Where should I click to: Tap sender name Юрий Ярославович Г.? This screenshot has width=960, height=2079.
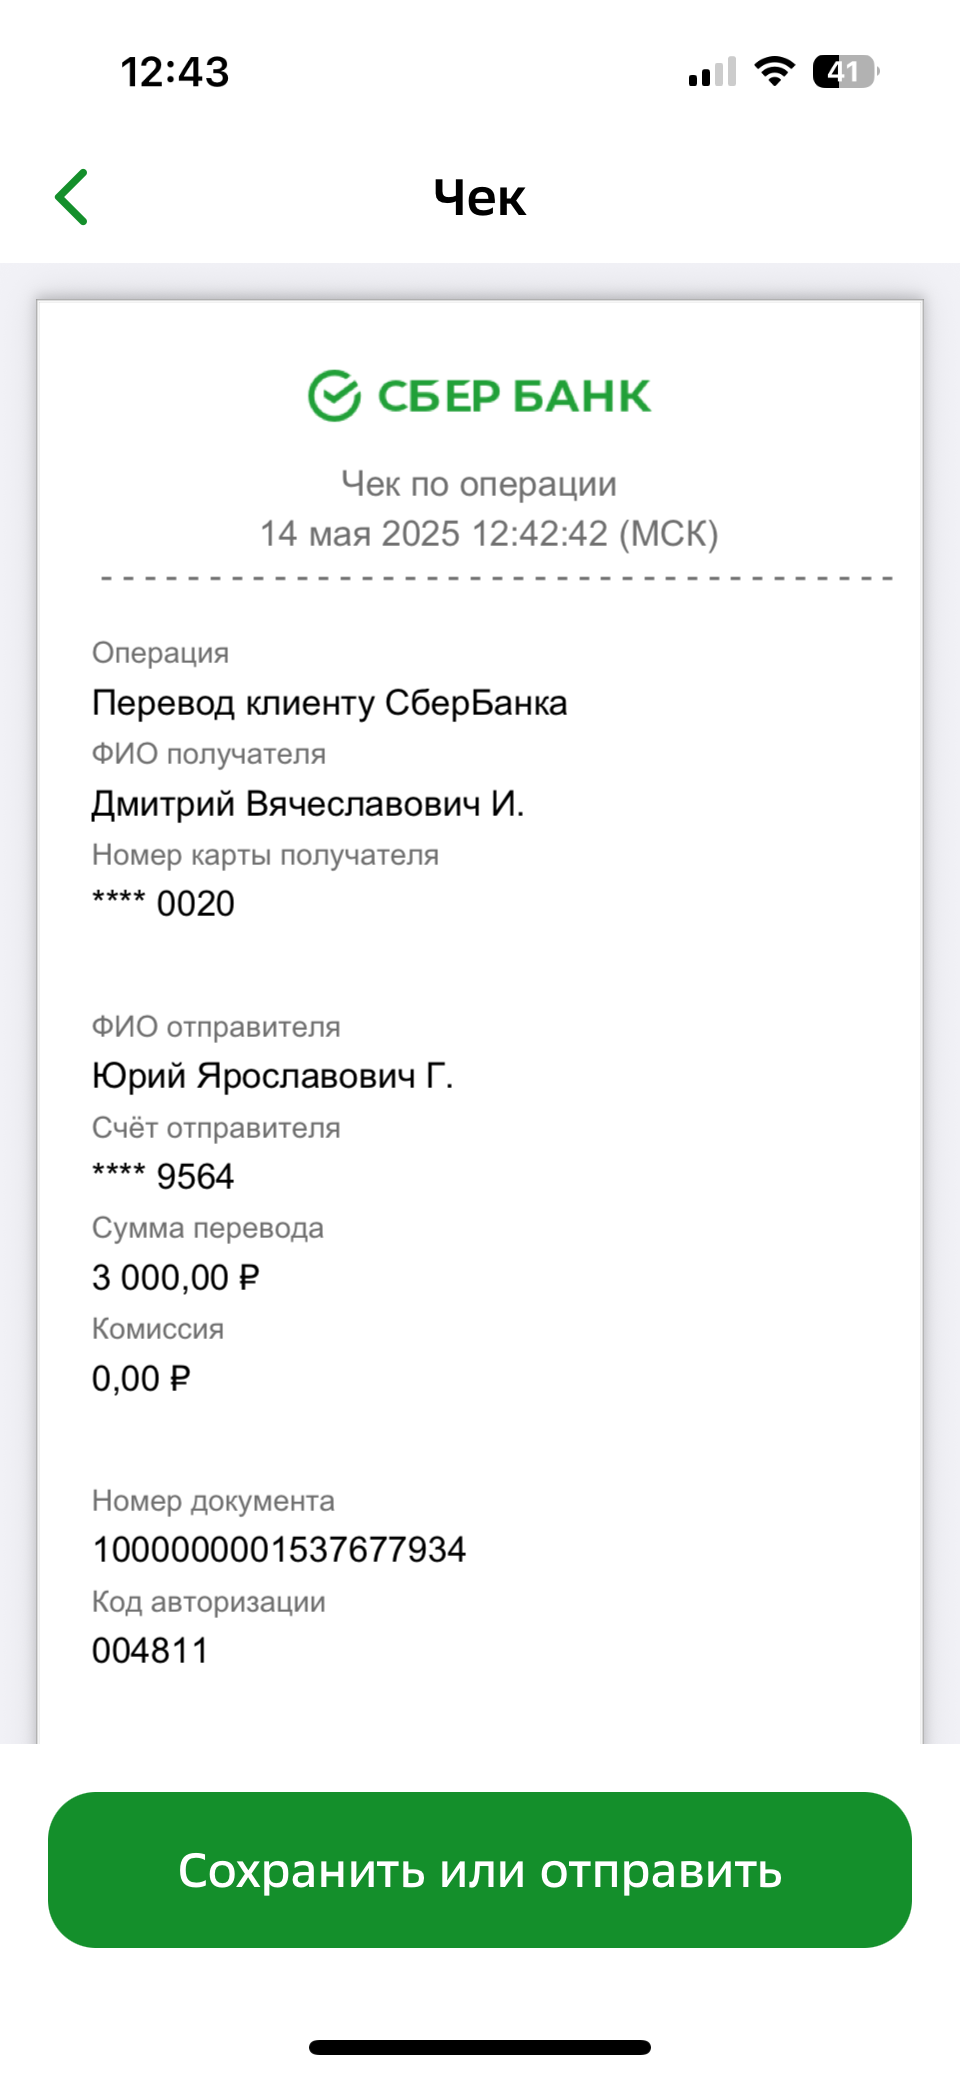click(273, 1076)
